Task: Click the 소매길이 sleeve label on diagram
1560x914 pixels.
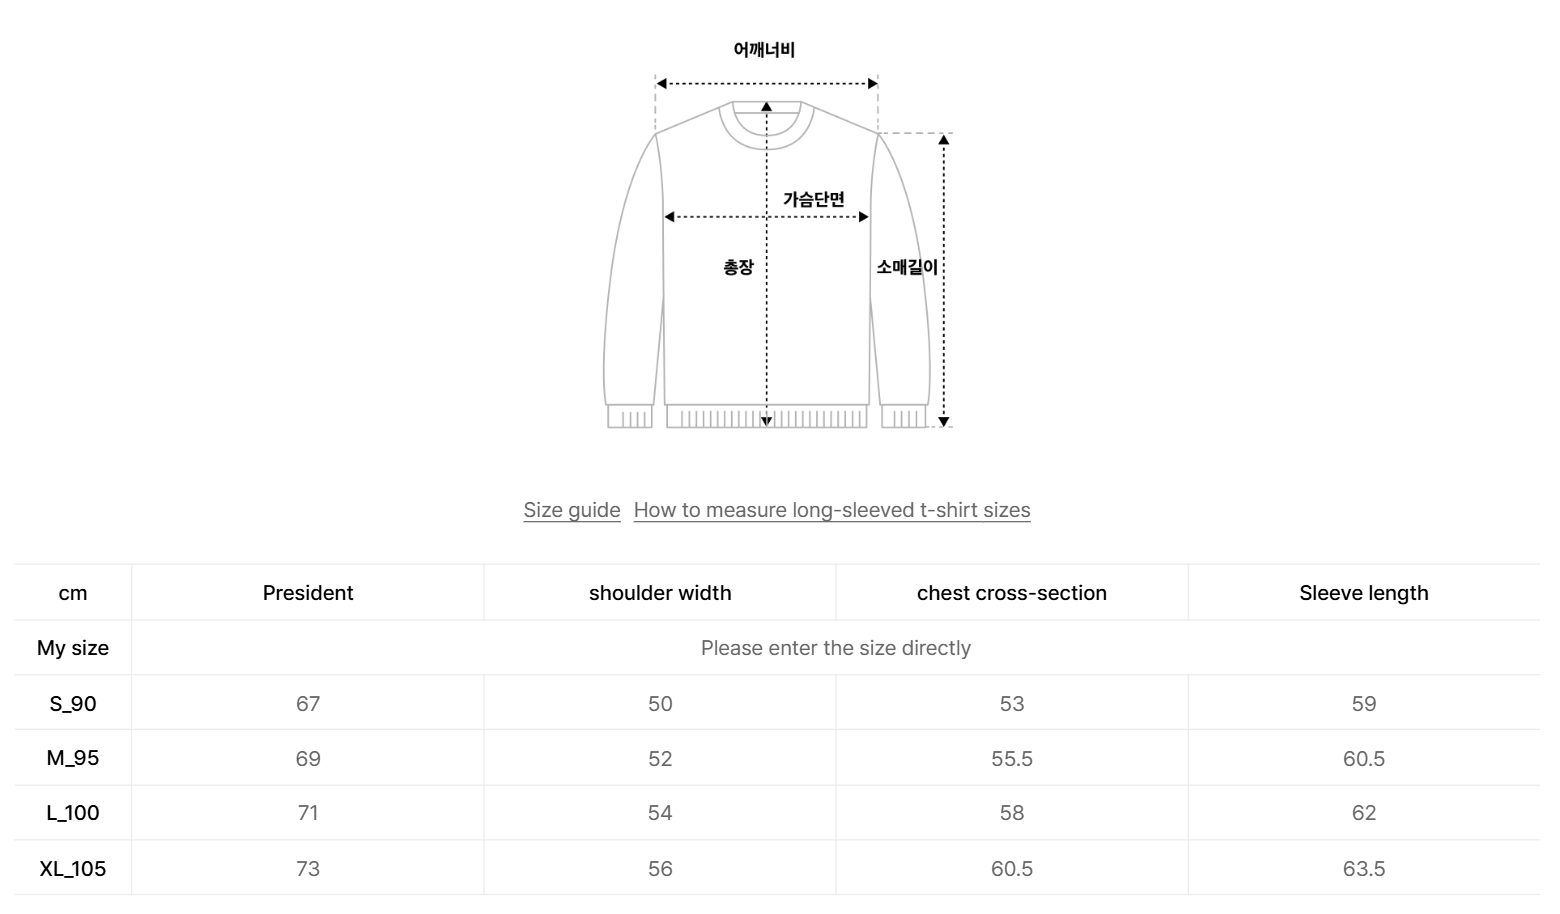Action: pyautogui.click(x=907, y=267)
